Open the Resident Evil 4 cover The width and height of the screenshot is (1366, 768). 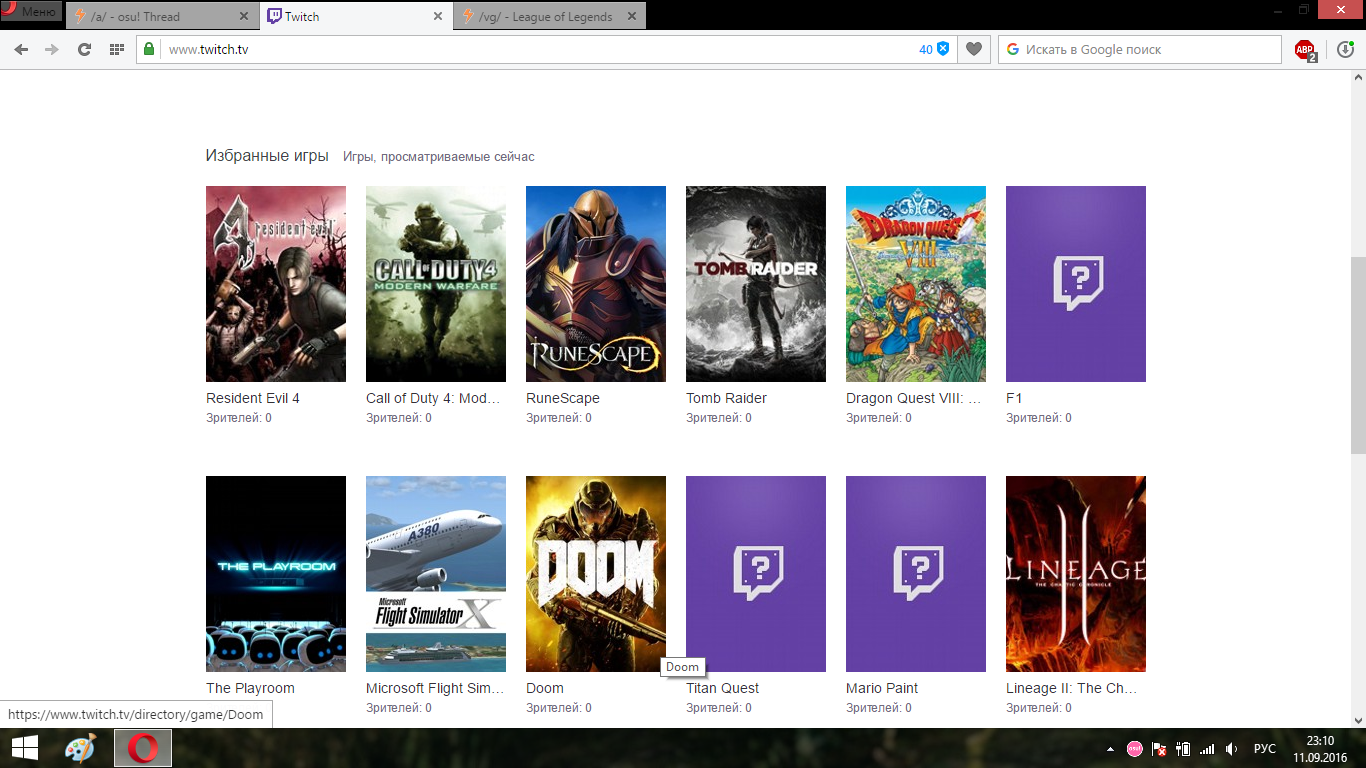coord(276,284)
